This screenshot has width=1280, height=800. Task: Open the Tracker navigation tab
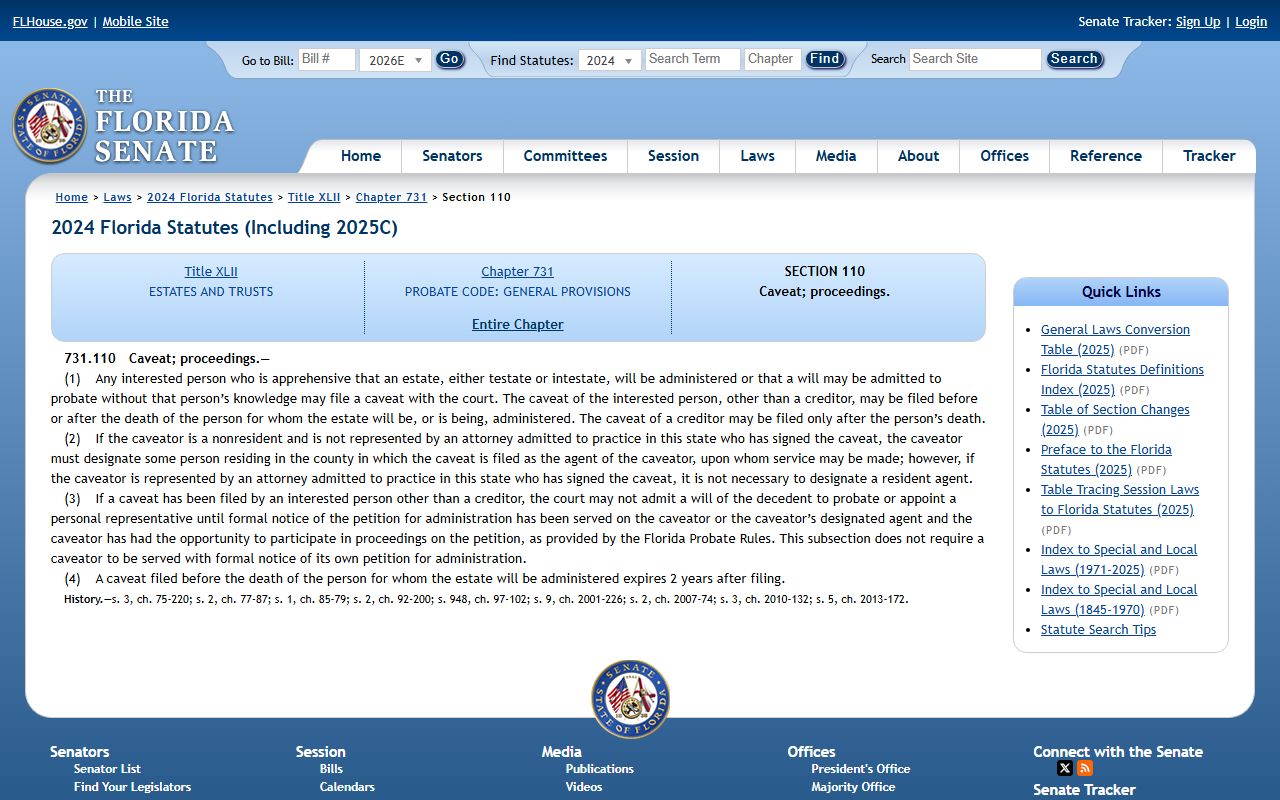coord(1209,156)
